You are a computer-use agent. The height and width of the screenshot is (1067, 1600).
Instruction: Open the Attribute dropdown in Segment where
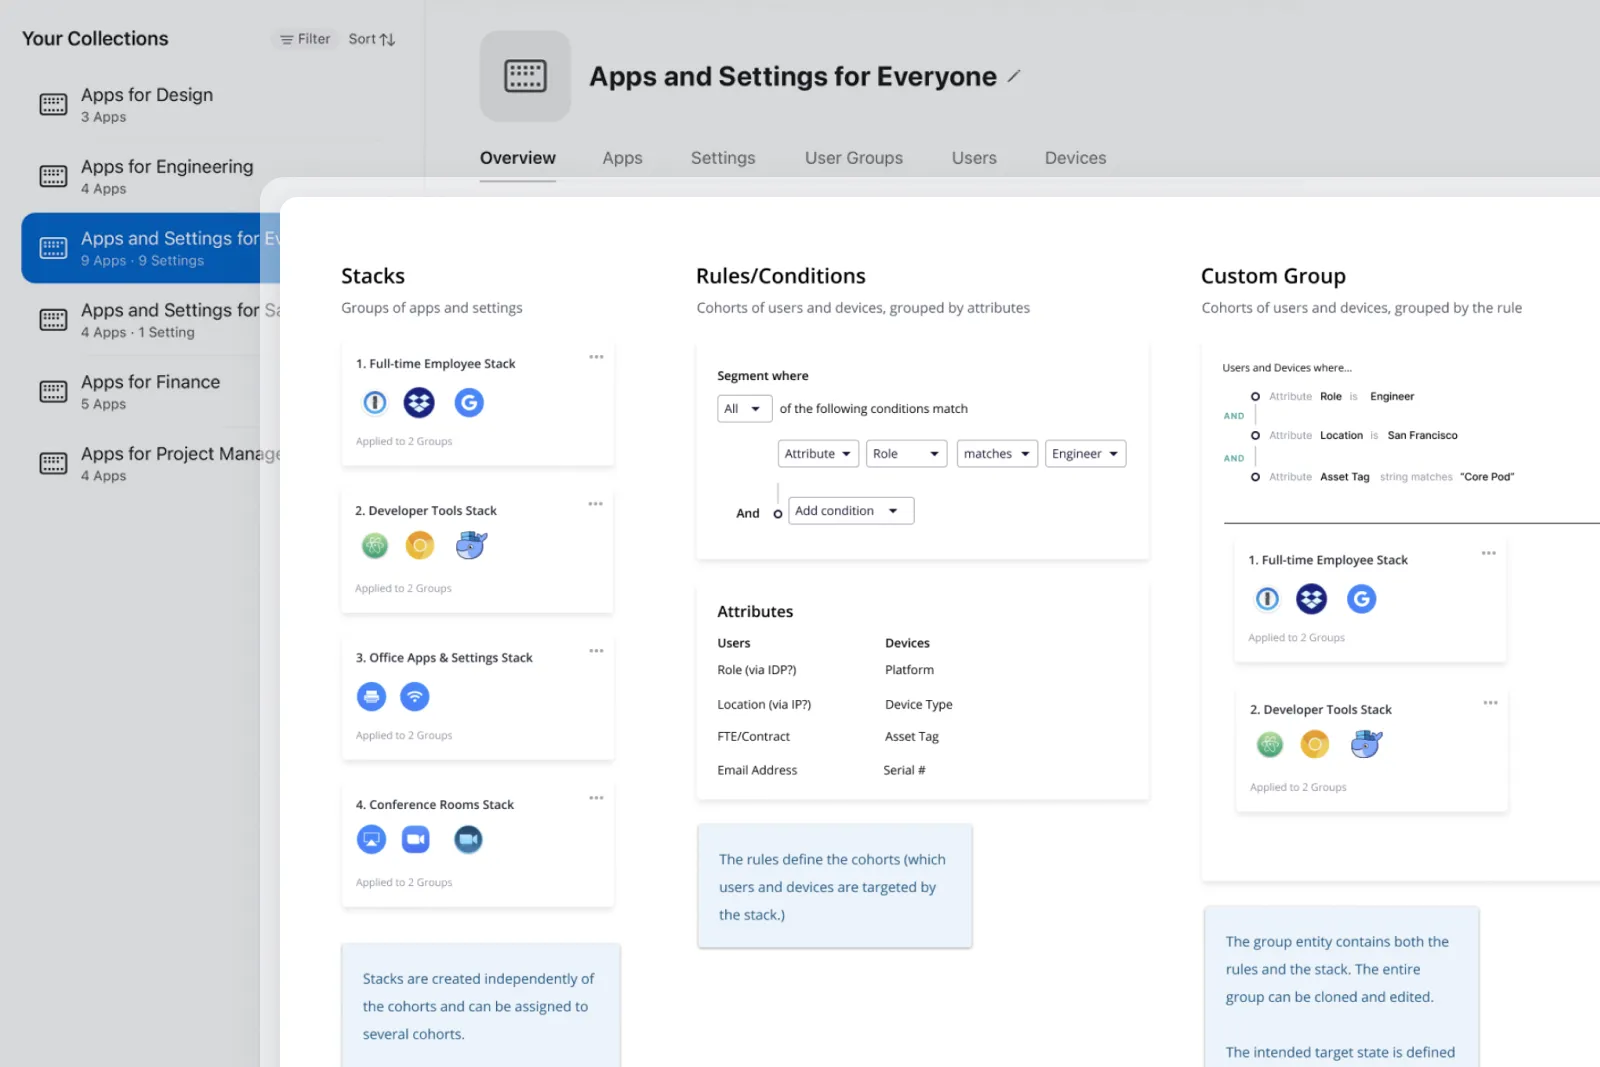[x=818, y=454]
